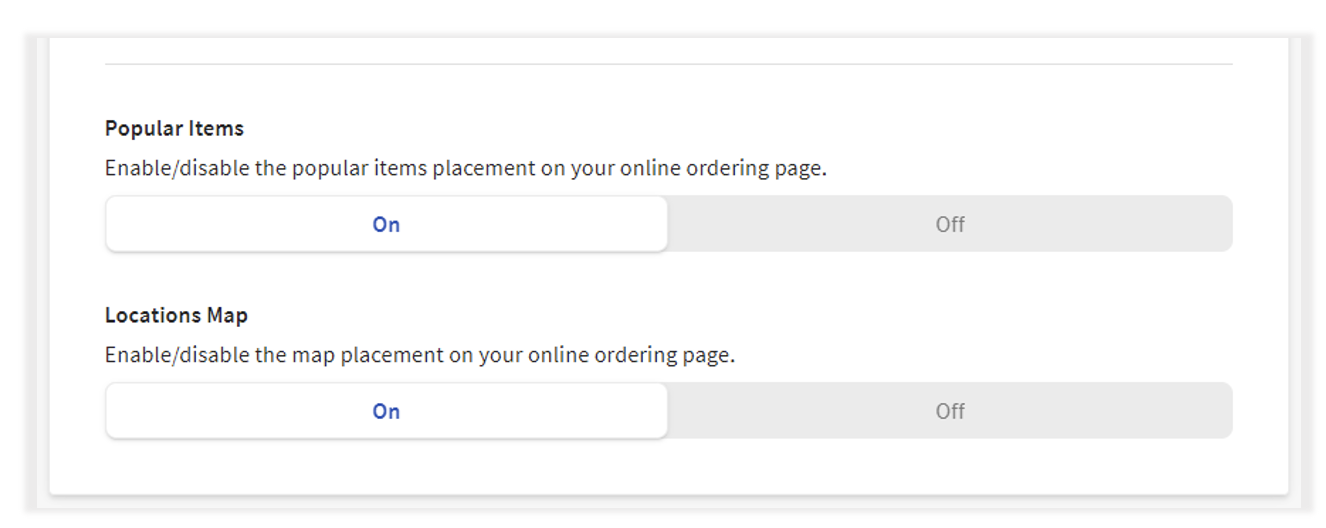Hide popular items on the ordering page
The image size is (1326, 528).
tap(949, 224)
